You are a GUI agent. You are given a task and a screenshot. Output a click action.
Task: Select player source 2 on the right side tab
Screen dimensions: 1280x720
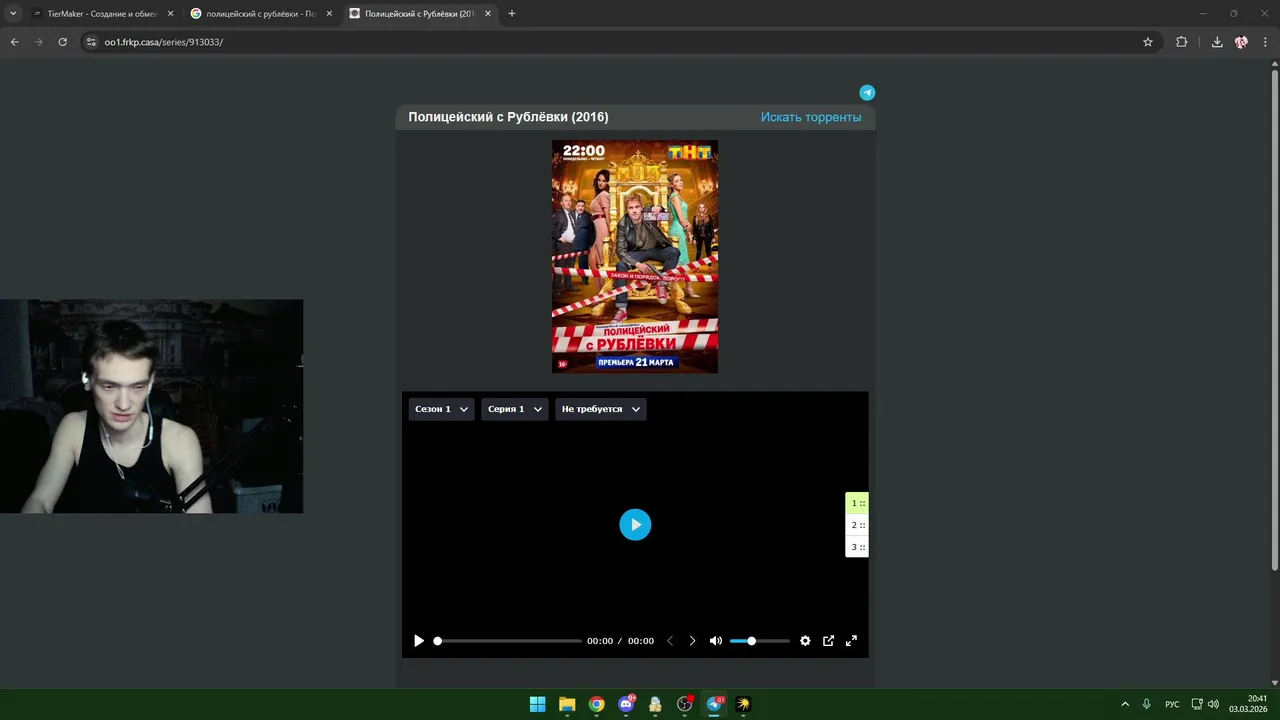857,525
